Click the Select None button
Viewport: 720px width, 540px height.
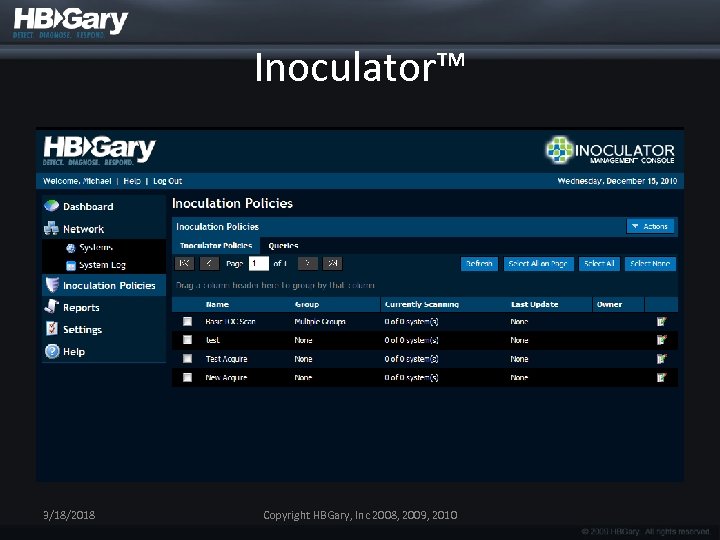pos(650,264)
